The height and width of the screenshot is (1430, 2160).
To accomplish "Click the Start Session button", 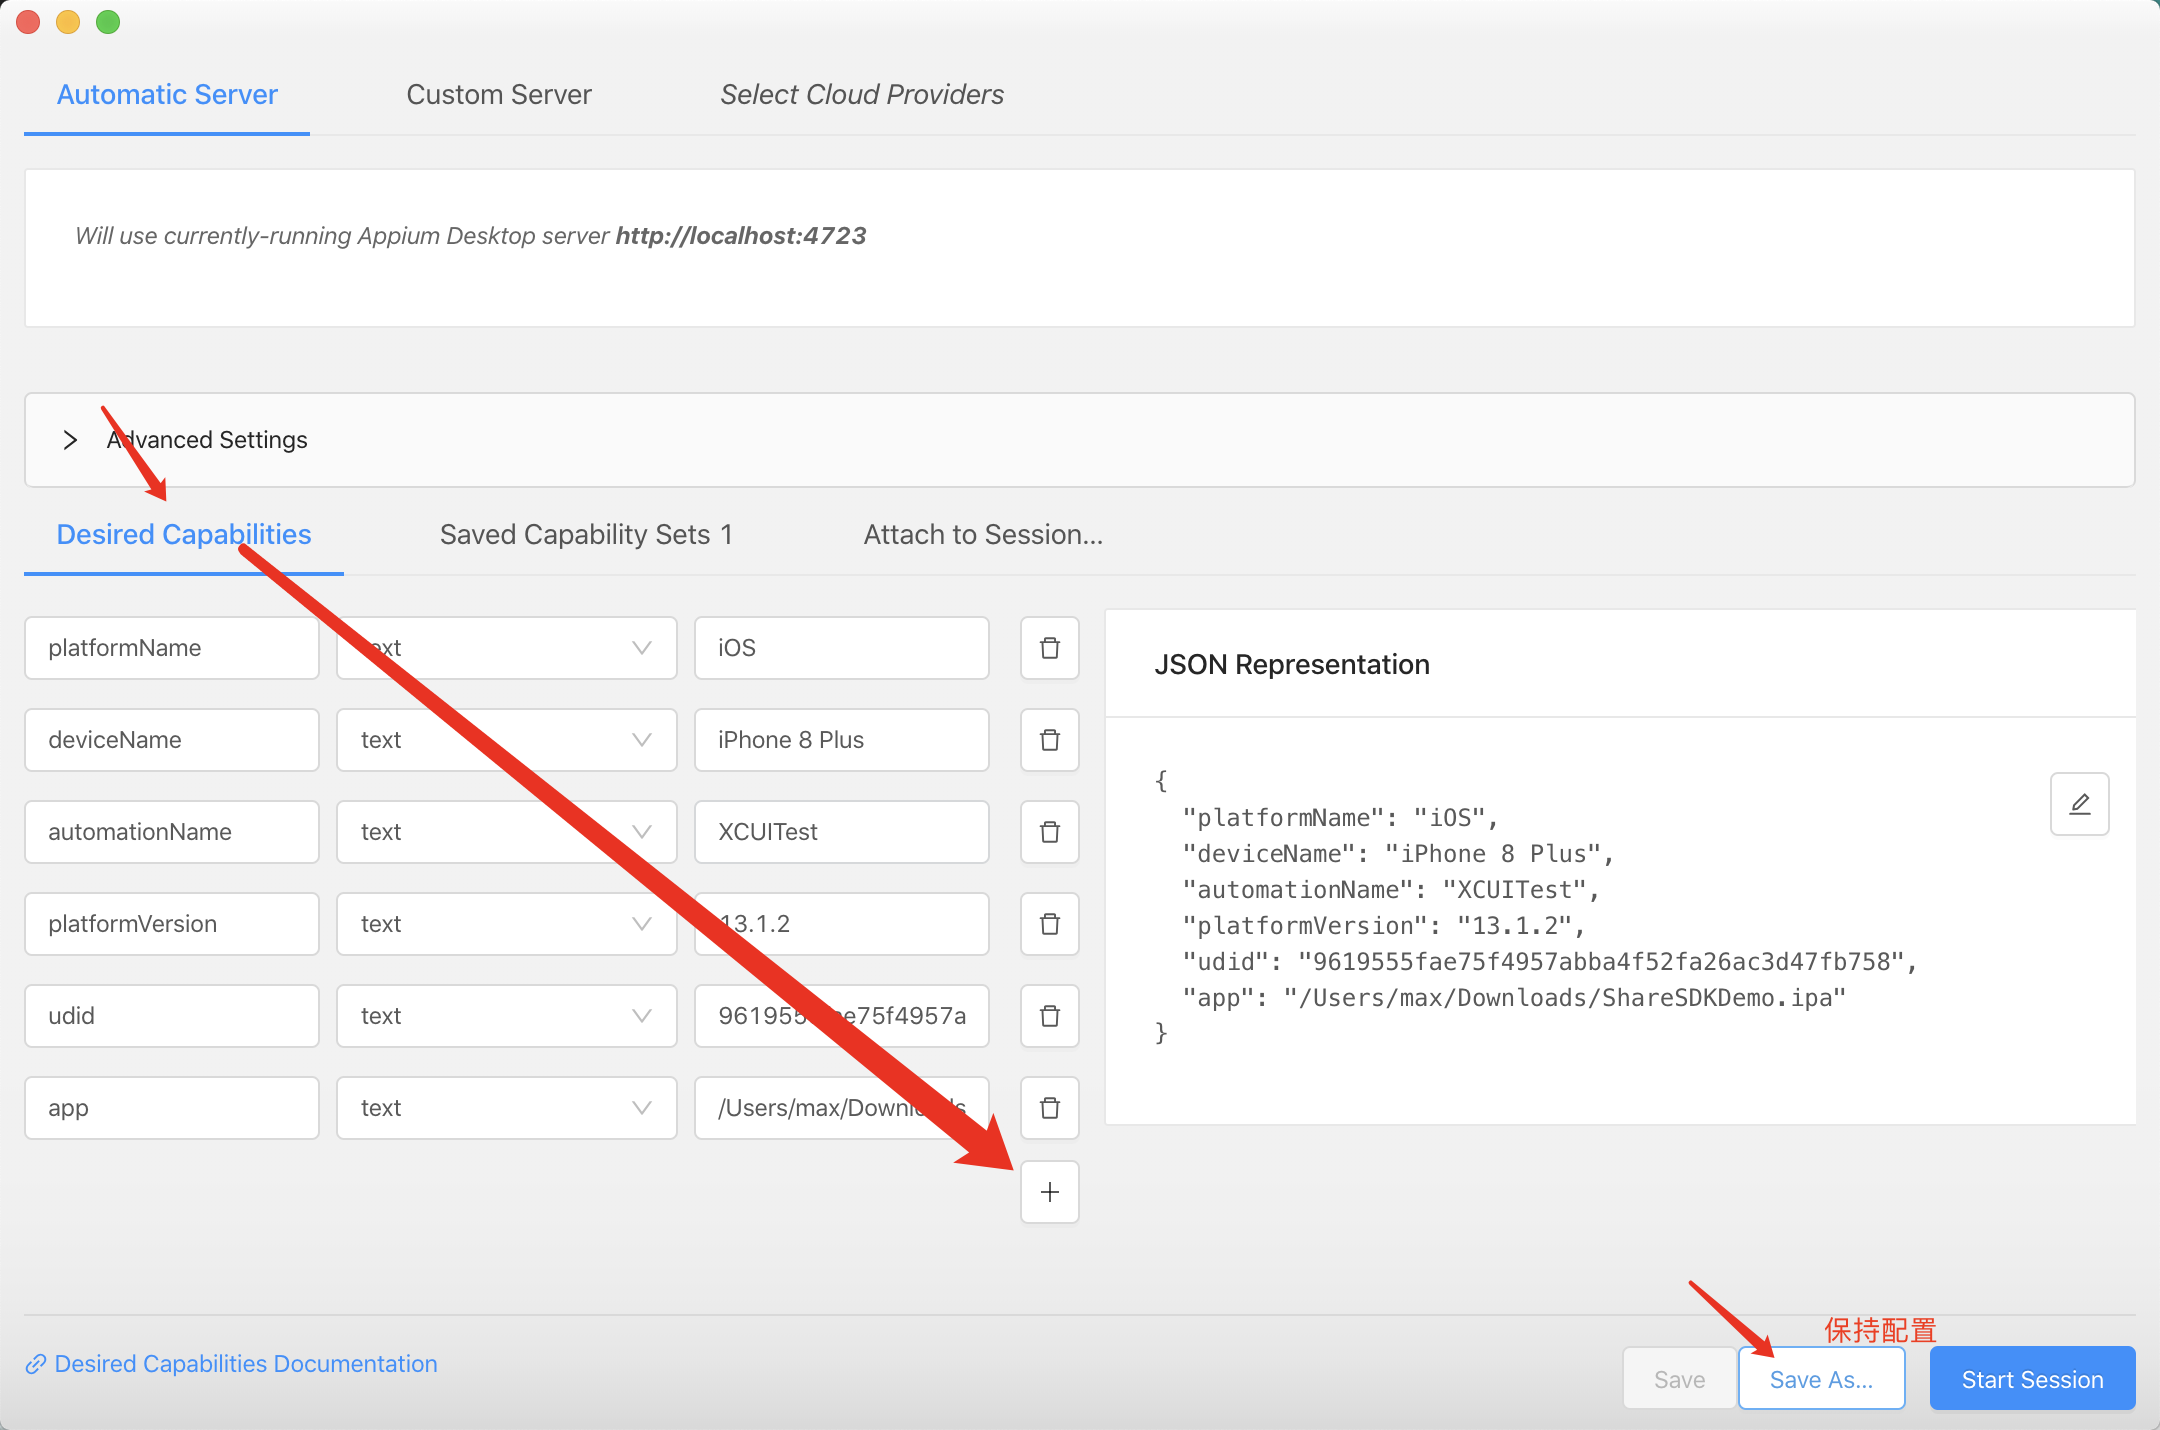I will pyautogui.click(x=2031, y=1379).
